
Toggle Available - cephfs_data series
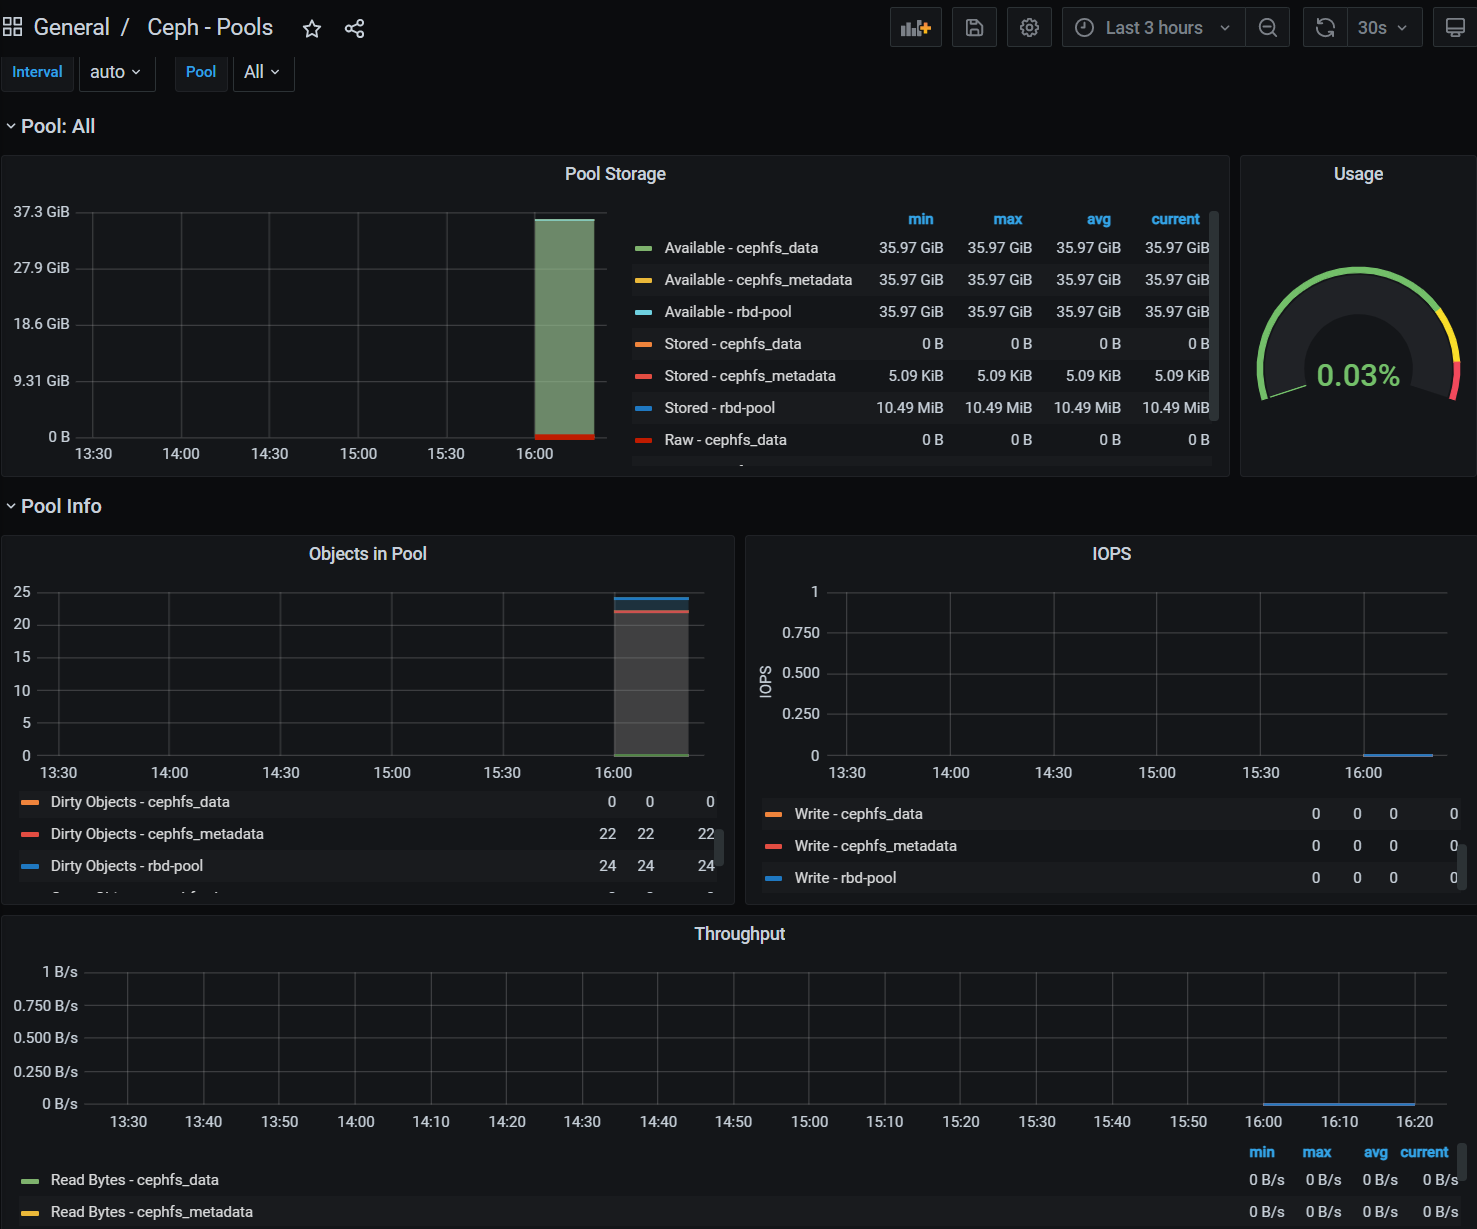pos(741,248)
